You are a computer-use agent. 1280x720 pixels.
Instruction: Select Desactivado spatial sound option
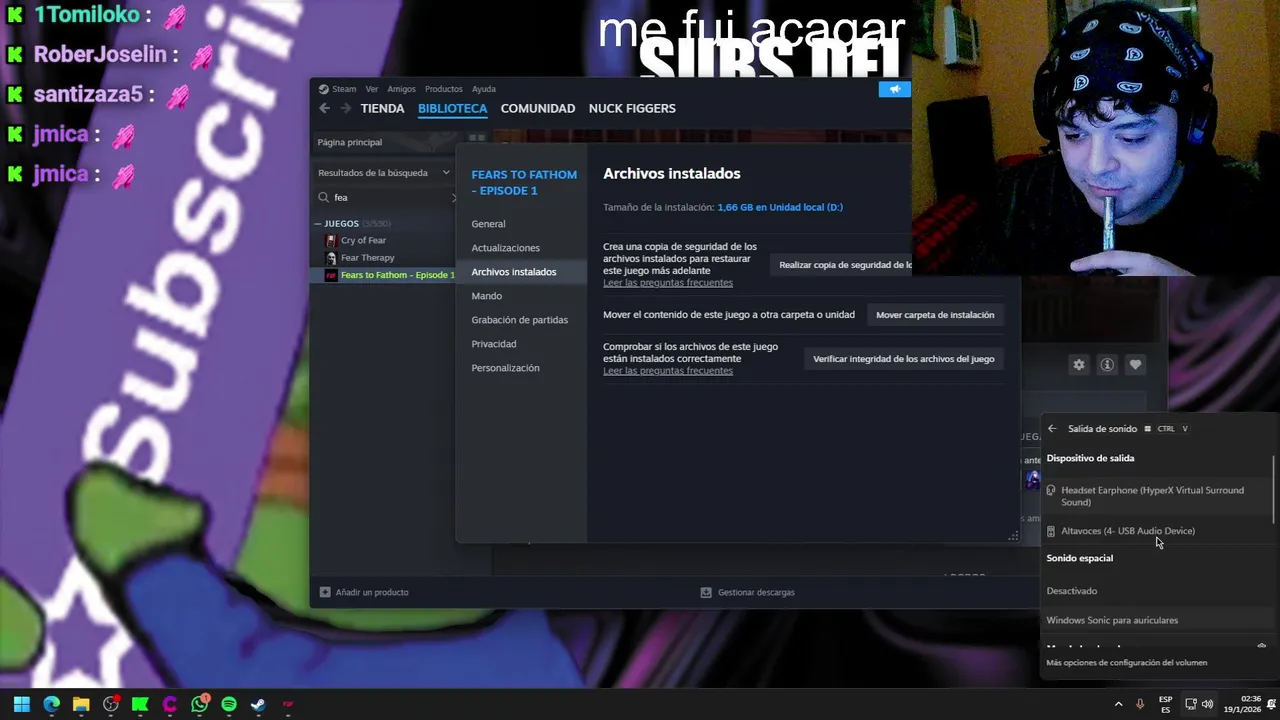pos(1155,591)
